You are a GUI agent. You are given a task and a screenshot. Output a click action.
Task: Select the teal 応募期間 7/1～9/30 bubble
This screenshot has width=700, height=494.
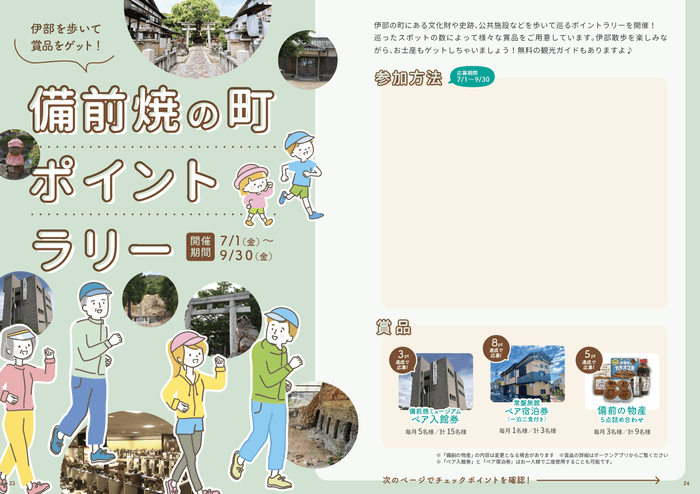tap(471, 77)
